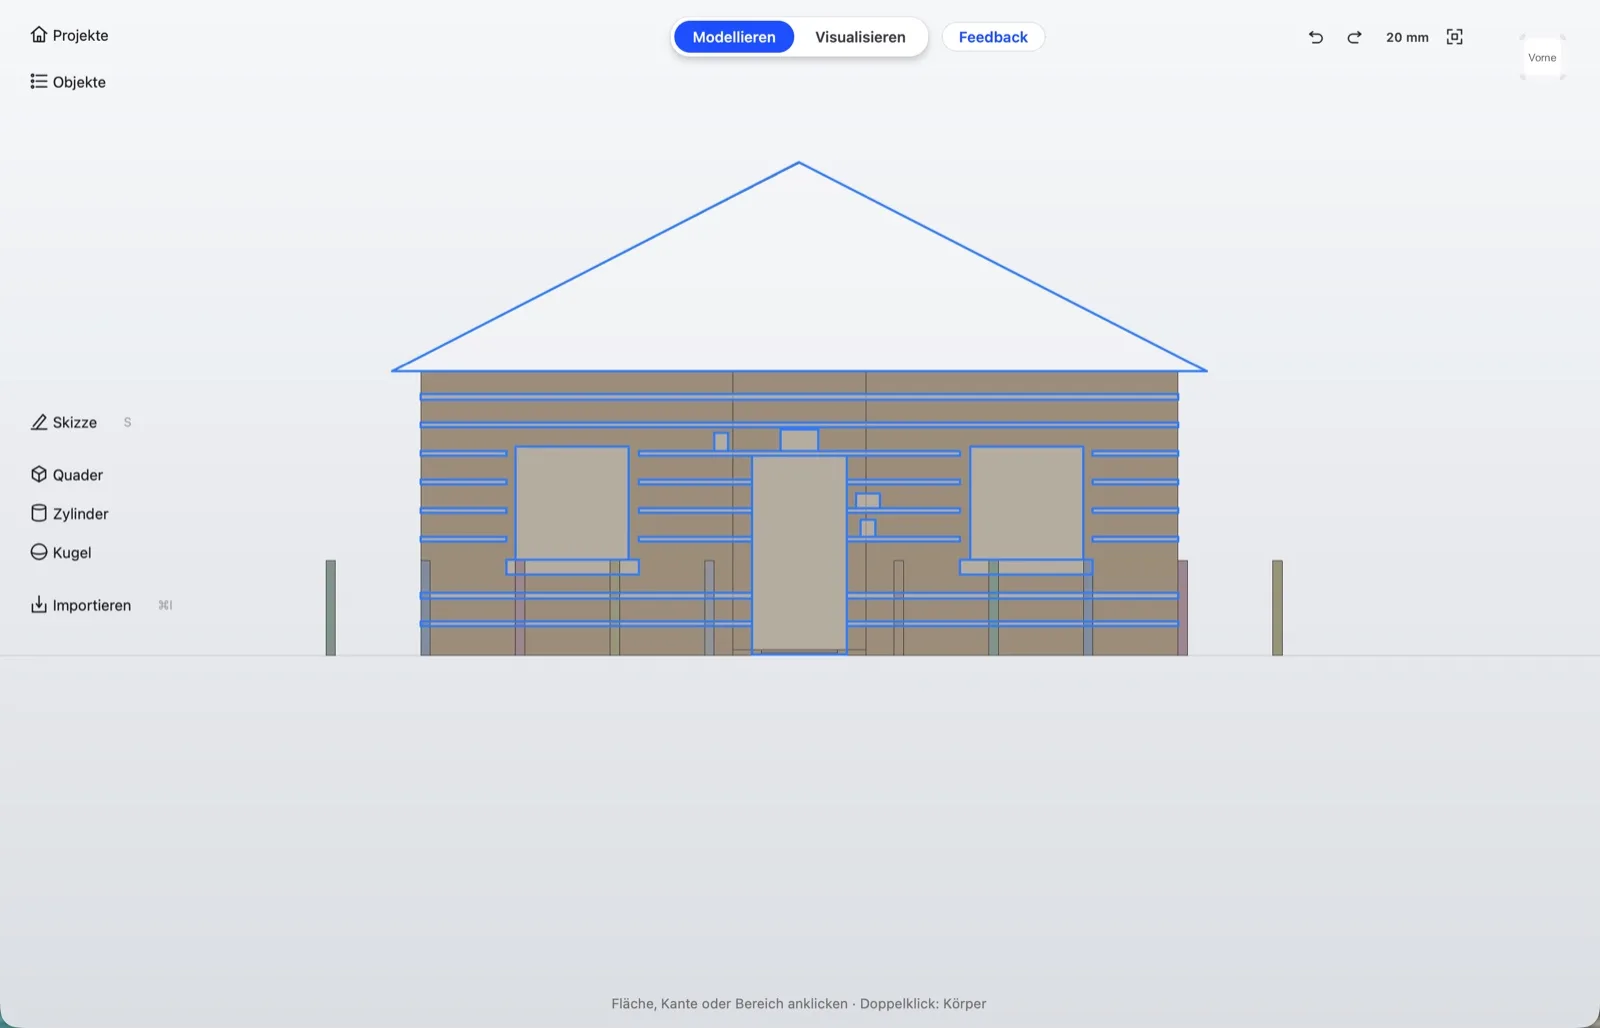Select the Skizze sketch tool
Viewport: 1600px width, 1028px height.
(x=64, y=422)
